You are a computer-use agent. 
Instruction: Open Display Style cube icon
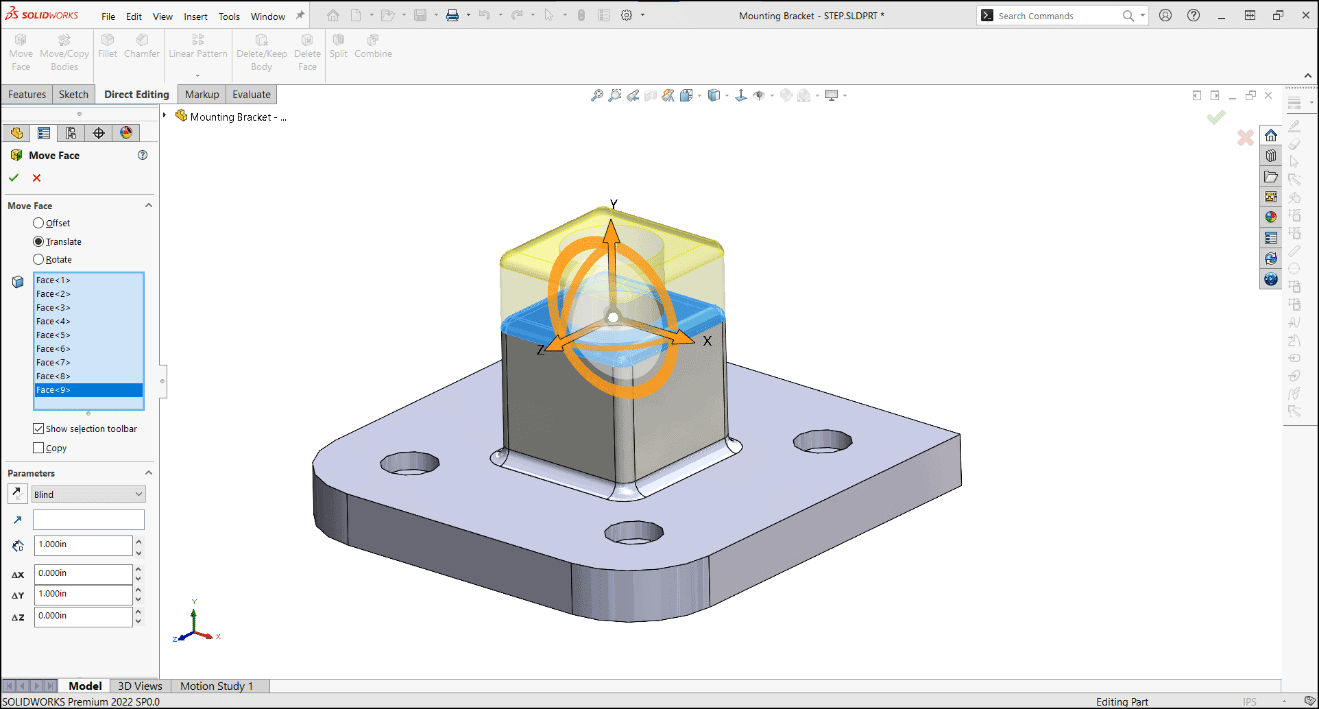[x=713, y=95]
